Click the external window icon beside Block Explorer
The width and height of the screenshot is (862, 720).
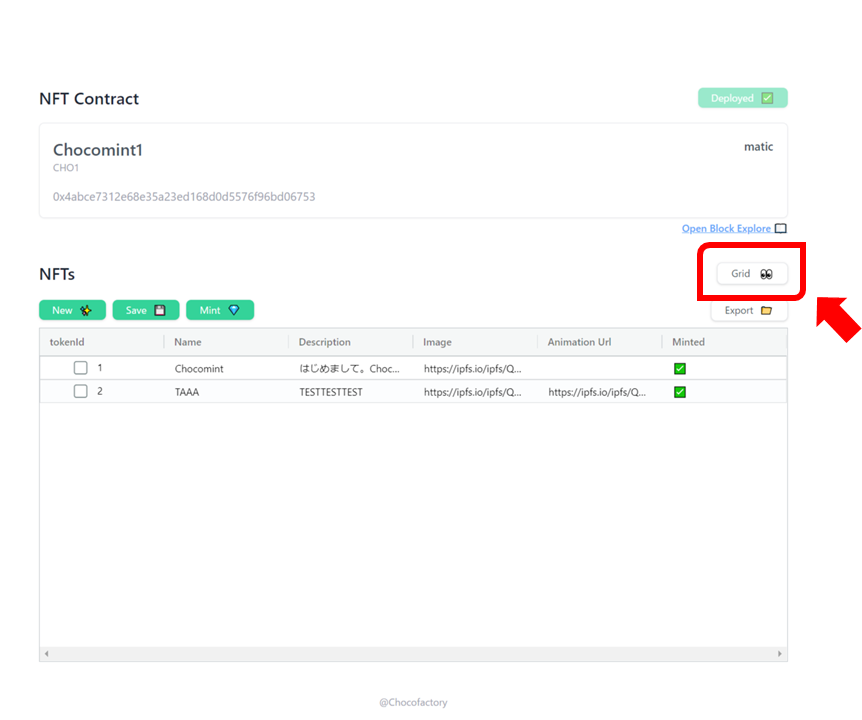pyautogui.click(x=781, y=229)
